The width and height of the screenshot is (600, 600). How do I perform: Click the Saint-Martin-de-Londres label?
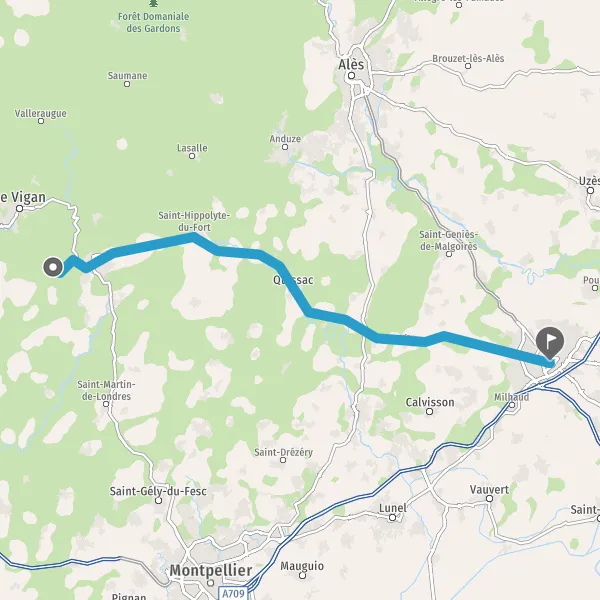click(x=106, y=390)
